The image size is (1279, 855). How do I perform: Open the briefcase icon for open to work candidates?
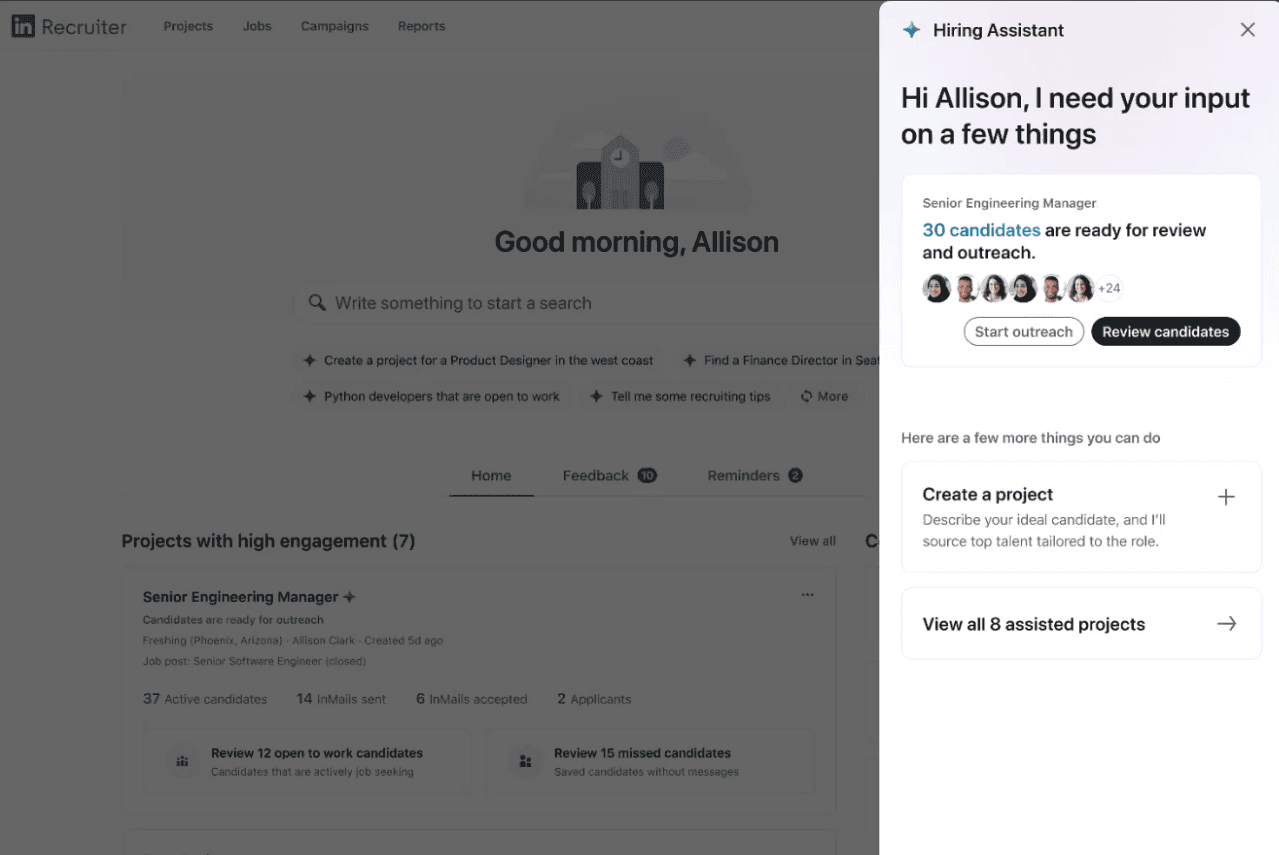click(x=182, y=761)
